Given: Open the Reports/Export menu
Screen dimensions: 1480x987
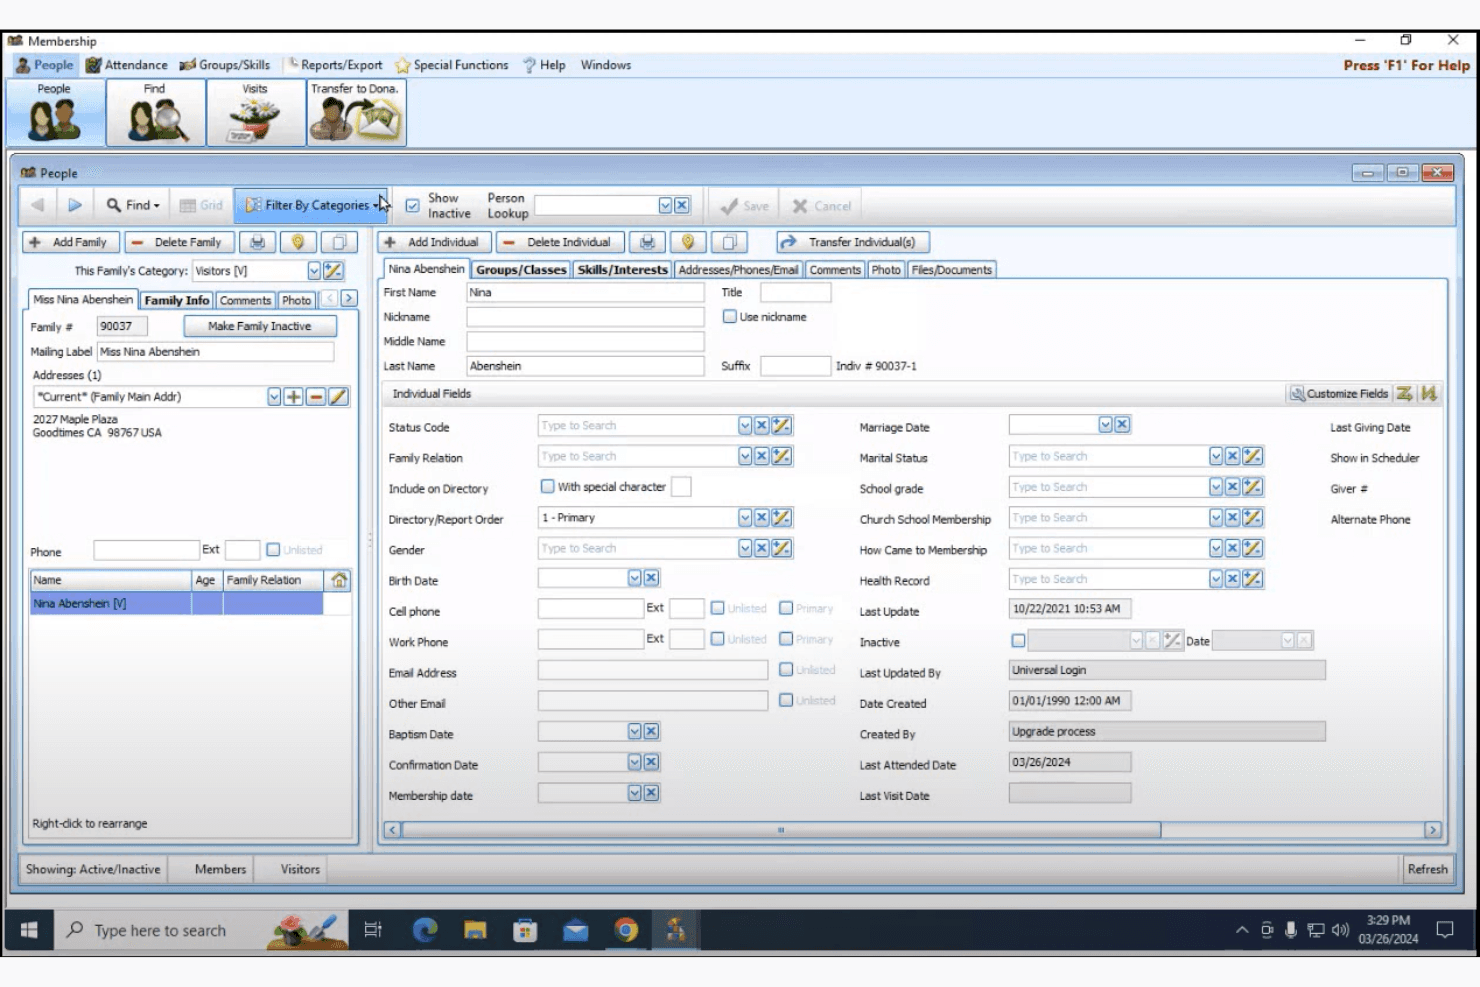Looking at the screenshot, I should point(335,65).
